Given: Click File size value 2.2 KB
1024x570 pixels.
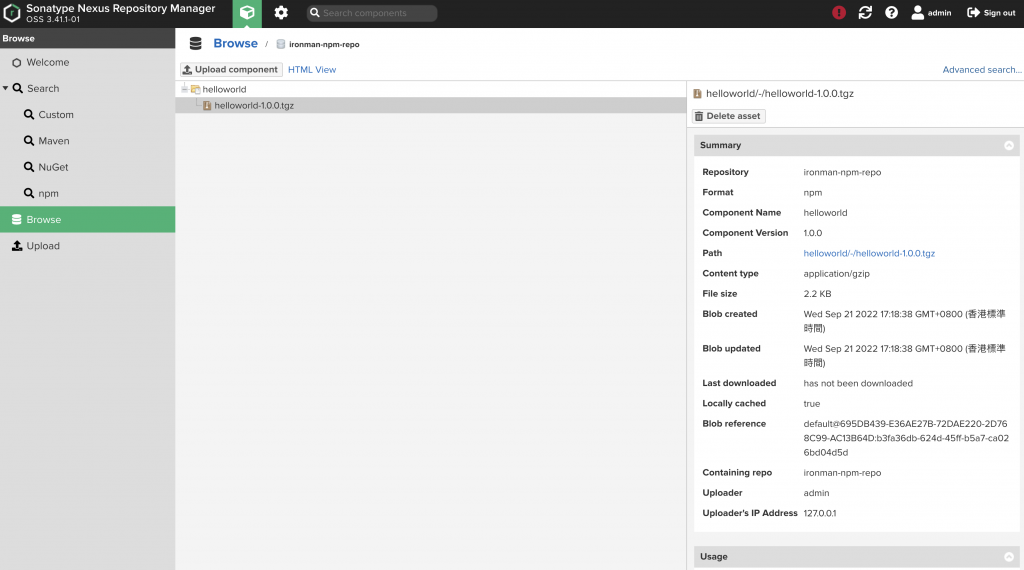Looking at the screenshot, I should 817,294.
